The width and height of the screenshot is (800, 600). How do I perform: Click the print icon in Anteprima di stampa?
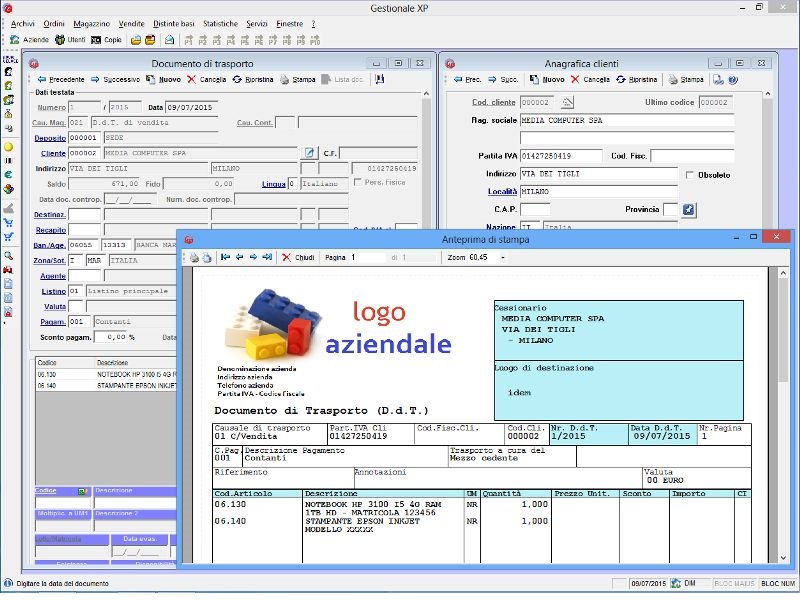(x=192, y=255)
